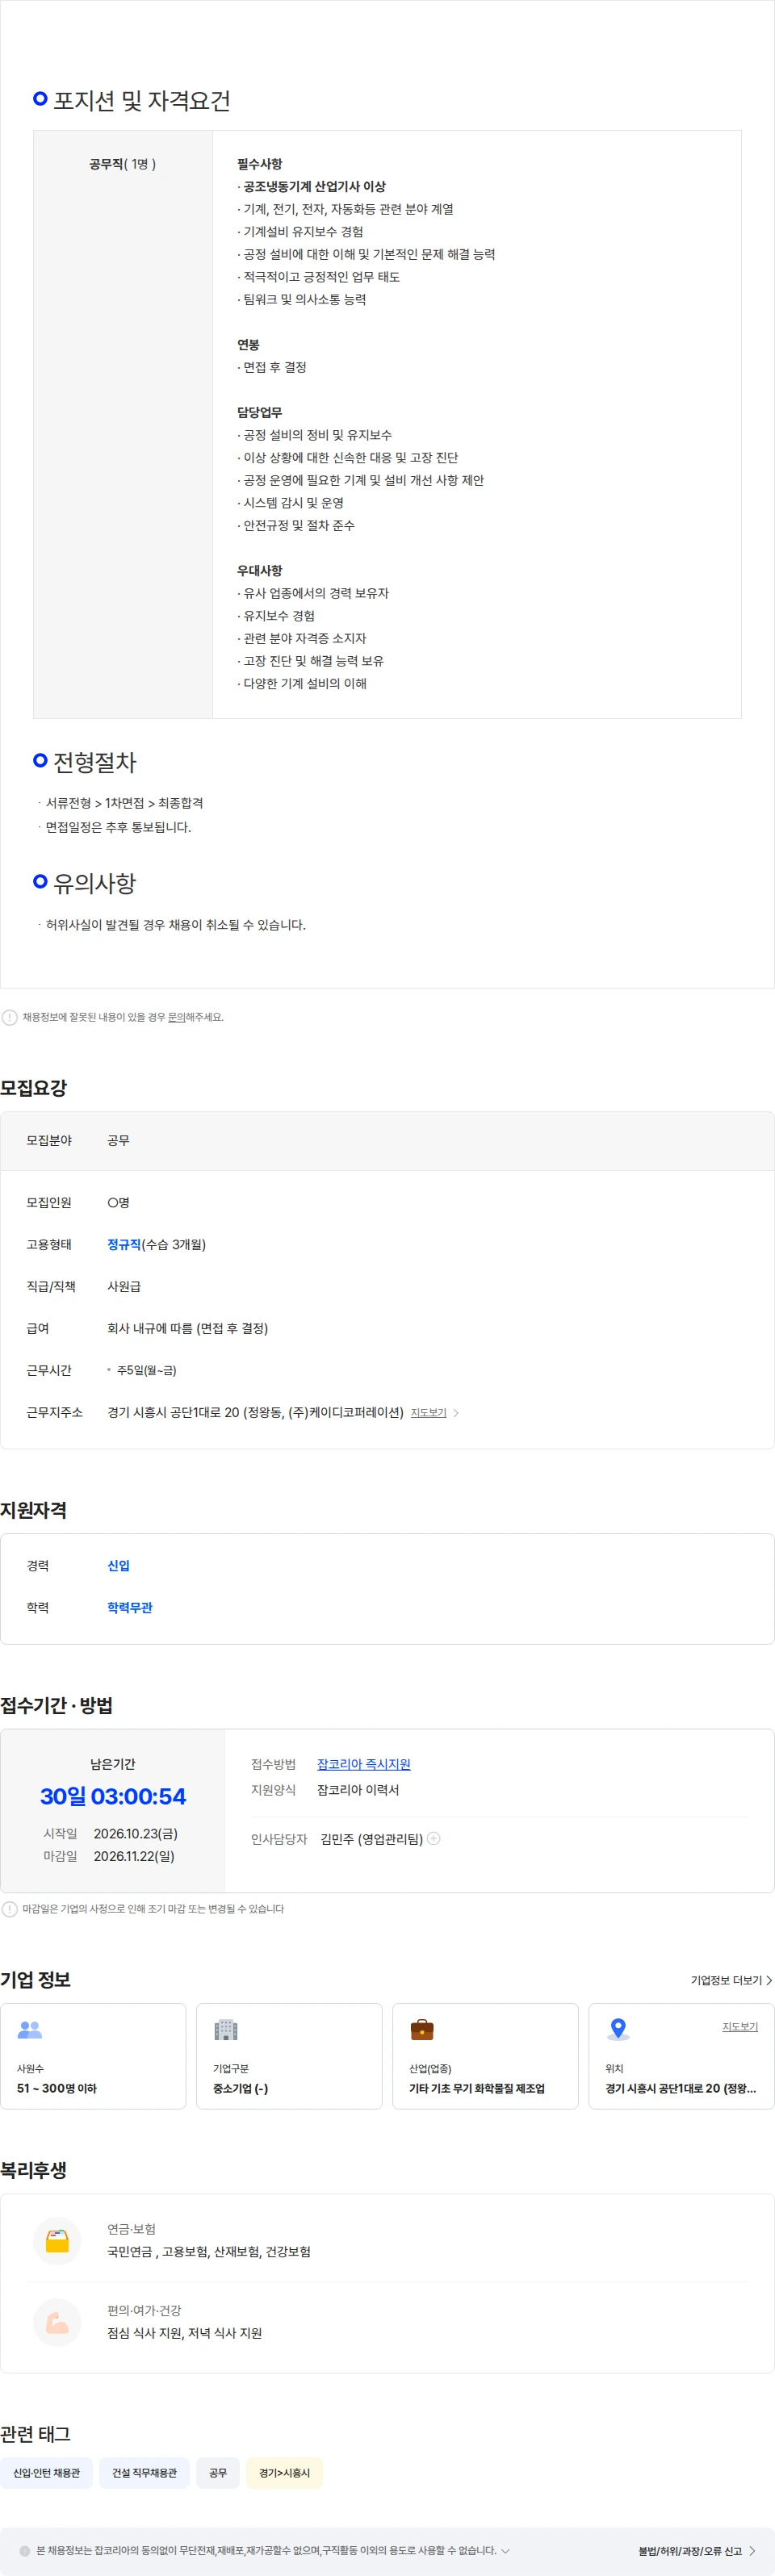Viewport: 775px width, 2576px height.
Task: Select the 공무 tag
Action: click(x=218, y=2472)
